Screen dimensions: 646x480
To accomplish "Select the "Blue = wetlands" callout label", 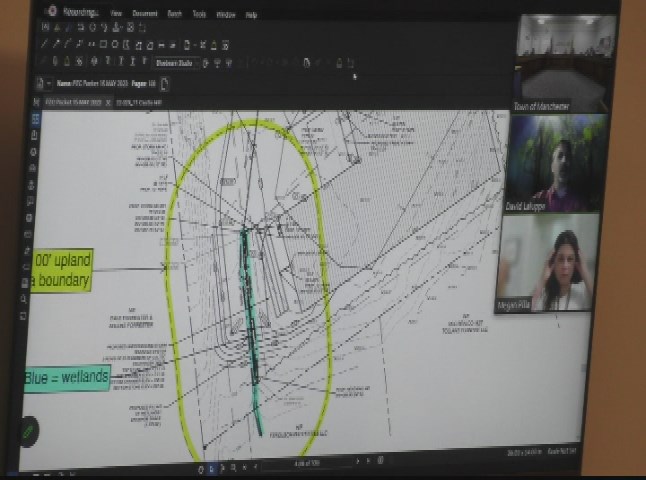I will [x=67, y=378].
